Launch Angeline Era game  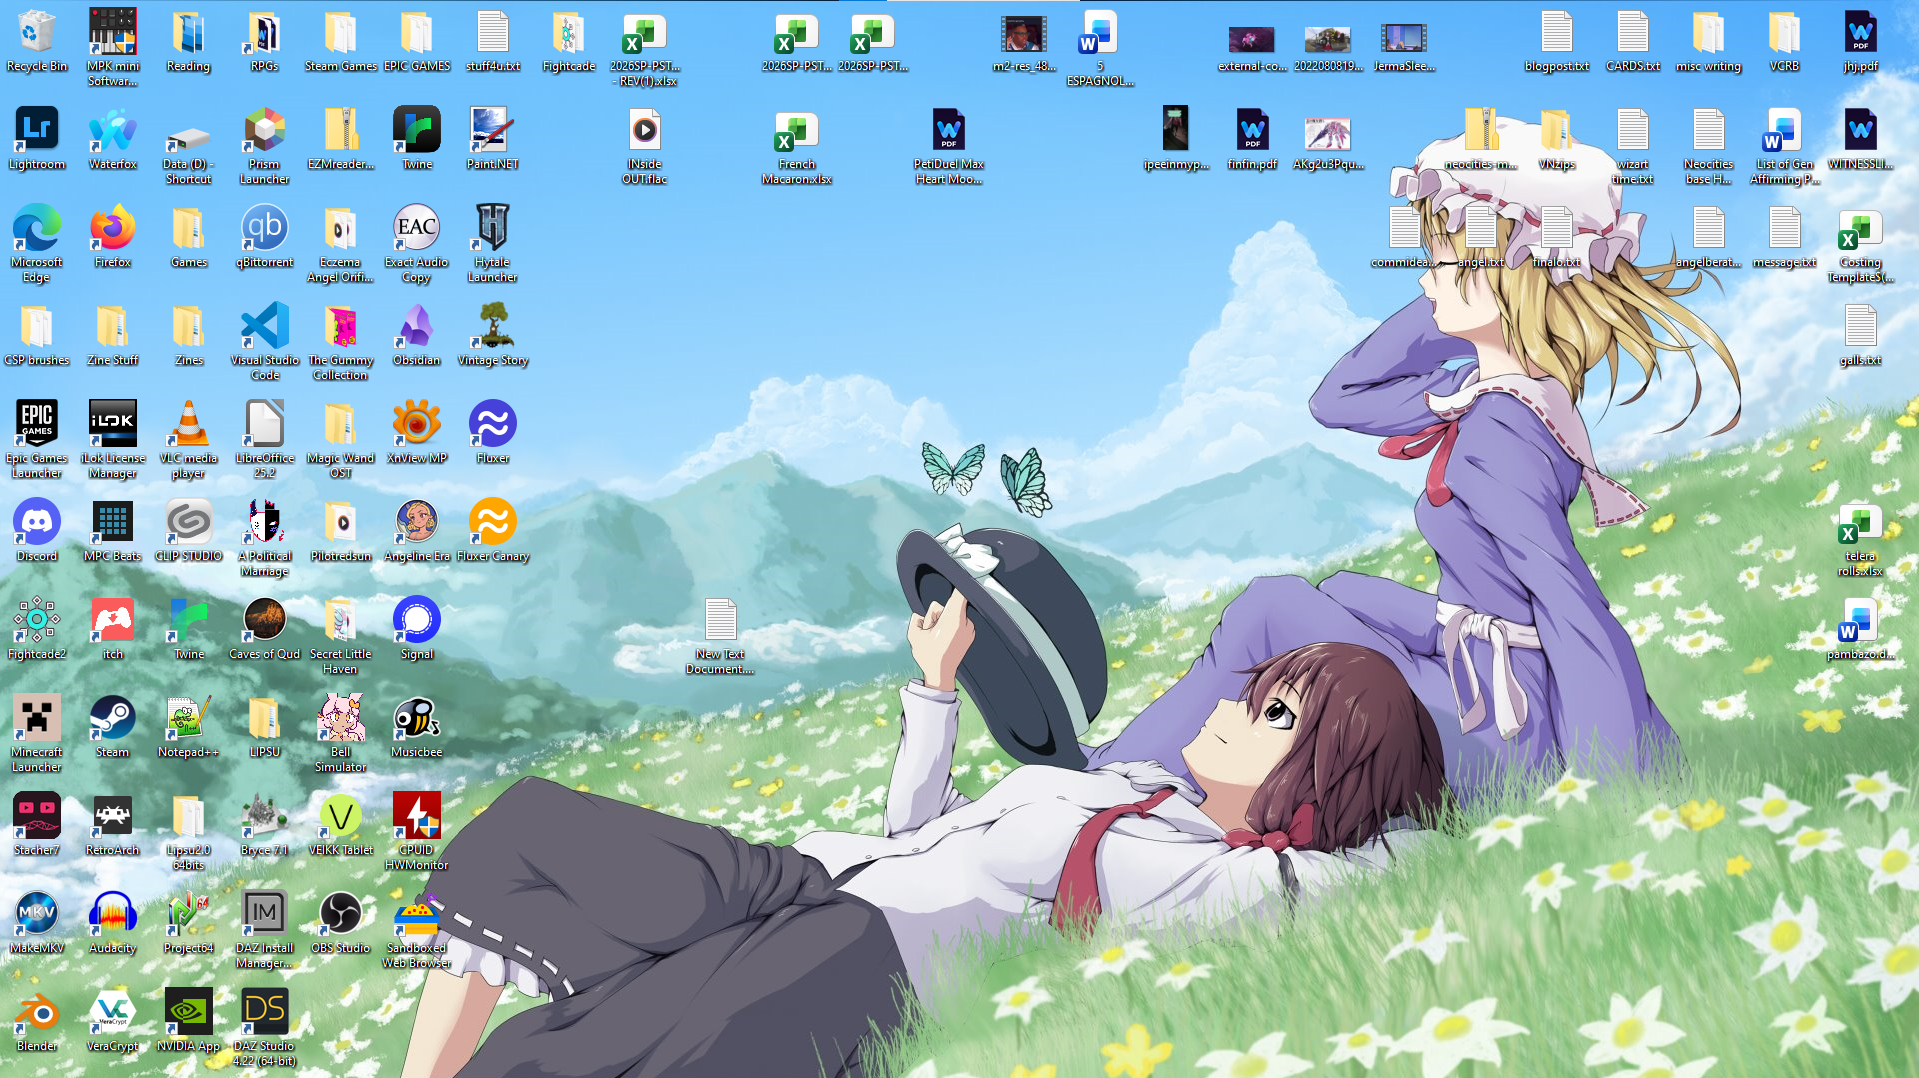tap(417, 532)
